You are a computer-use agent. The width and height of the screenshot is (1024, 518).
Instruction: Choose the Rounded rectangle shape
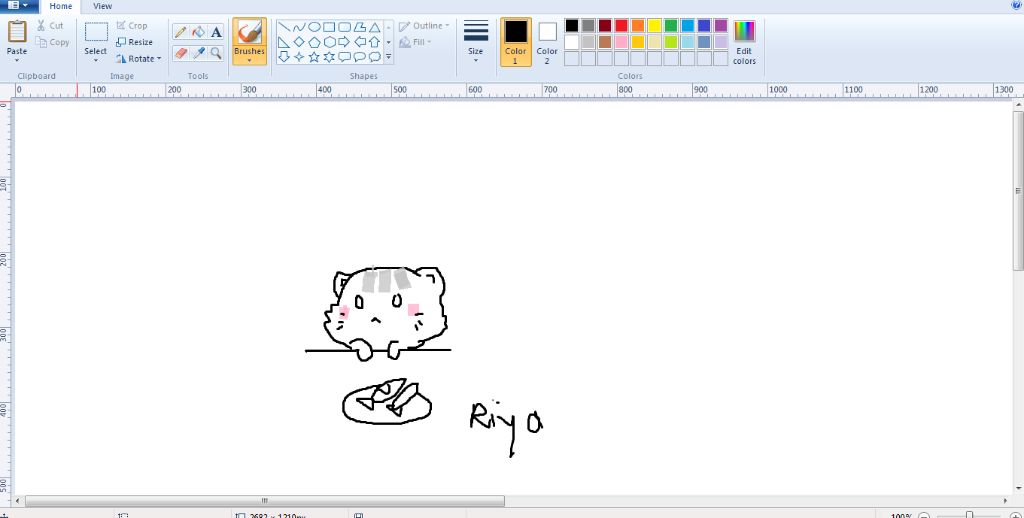coord(344,27)
